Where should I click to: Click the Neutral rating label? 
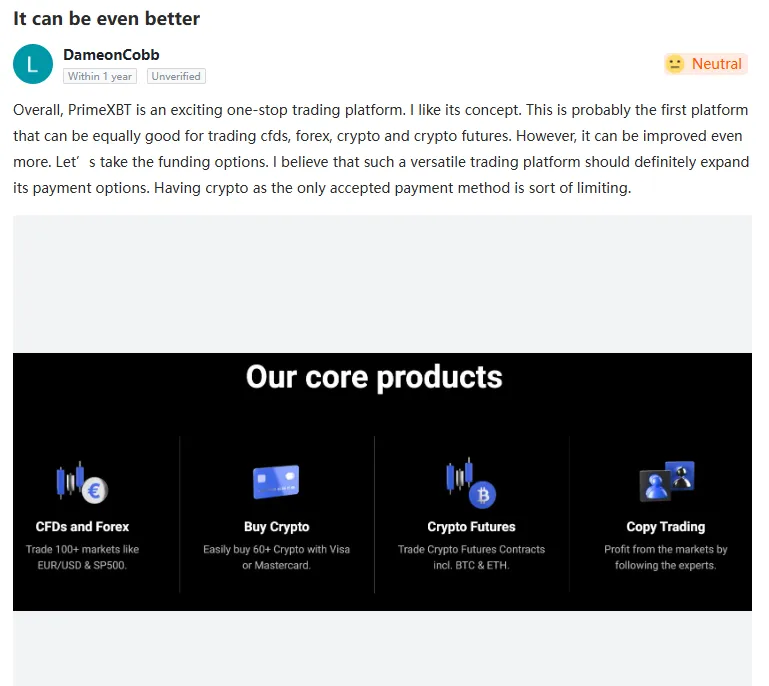tap(717, 64)
